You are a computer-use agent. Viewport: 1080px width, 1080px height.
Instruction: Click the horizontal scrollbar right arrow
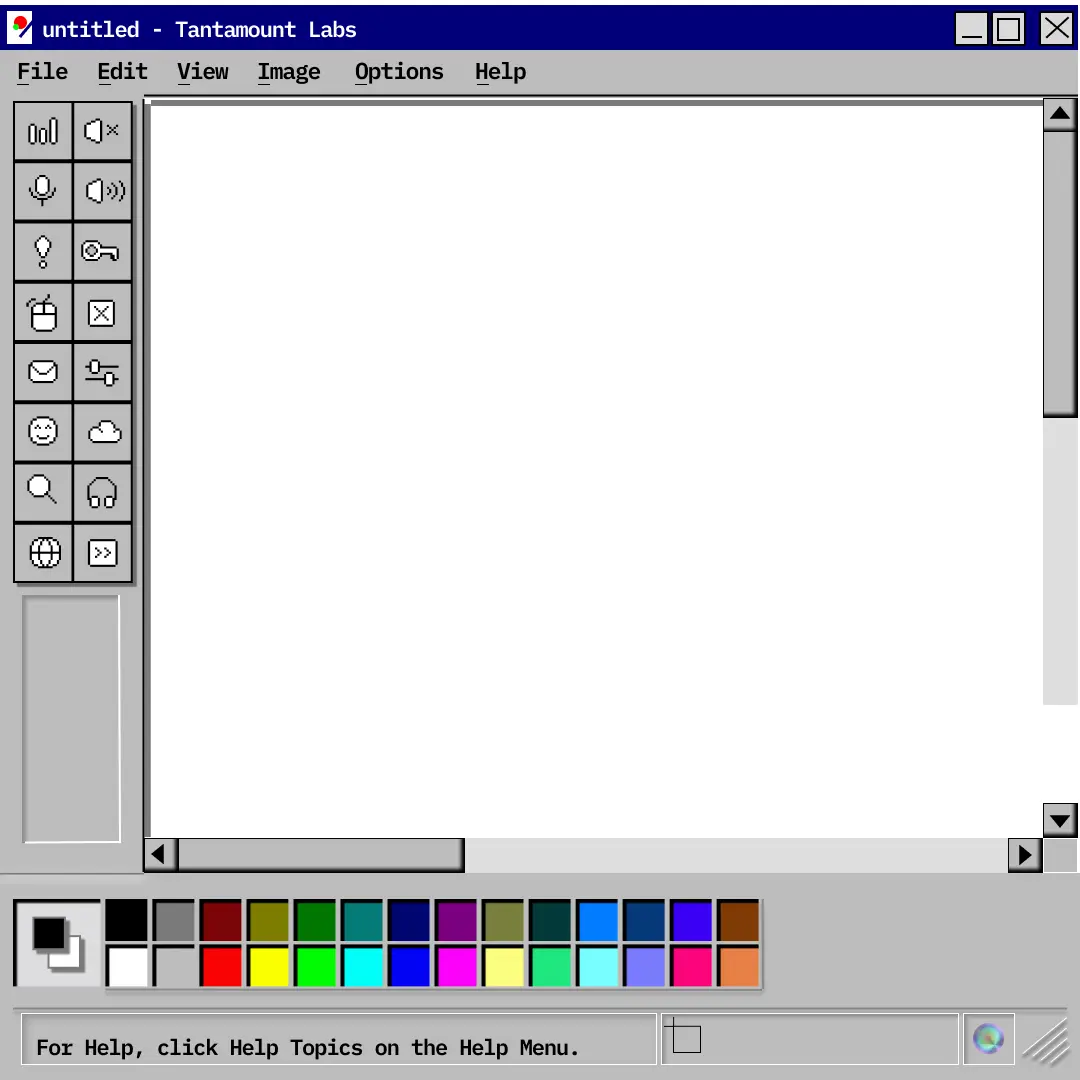(x=1025, y=855)
